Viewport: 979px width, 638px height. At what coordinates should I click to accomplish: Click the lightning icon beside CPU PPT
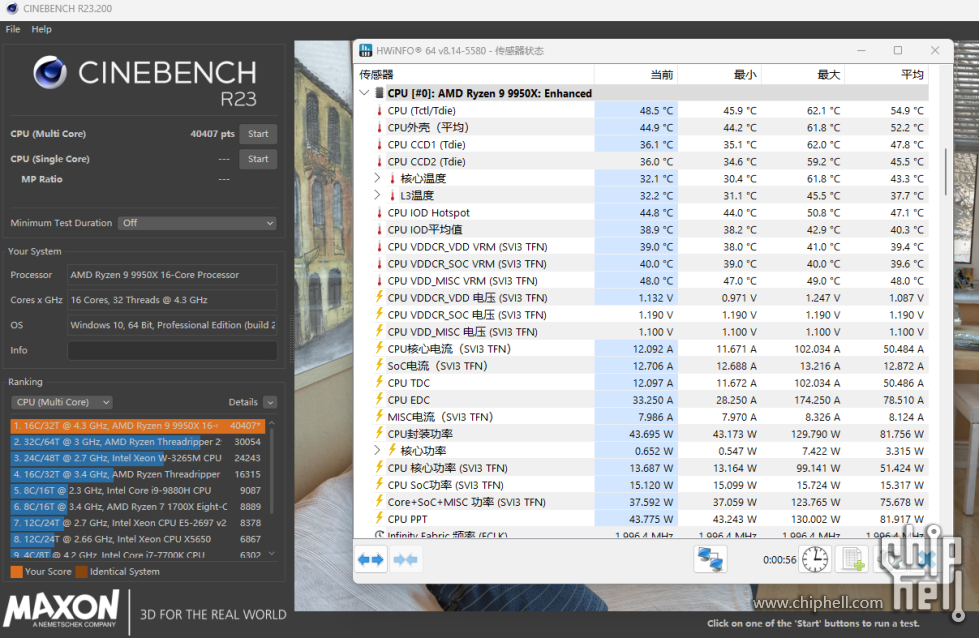(379, 519)
